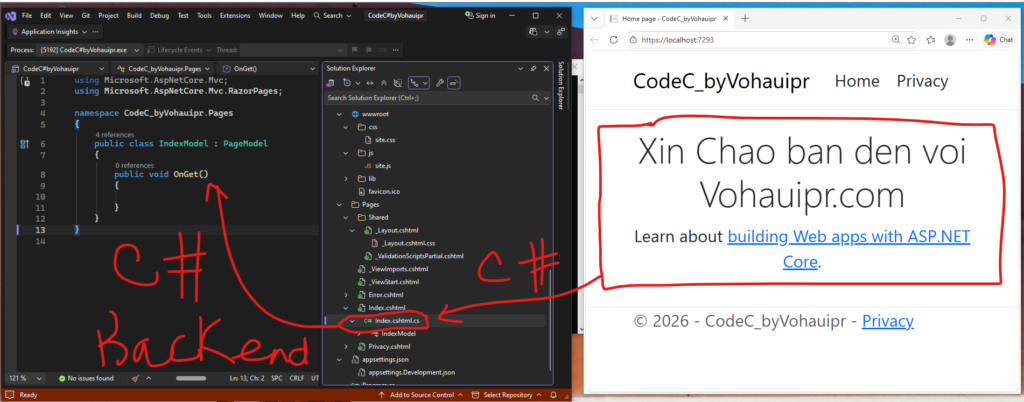Viewport: 1024px width, 402px height.
Task: Select site.css file in Solution Explorer
Action: (x=387, y=140)
